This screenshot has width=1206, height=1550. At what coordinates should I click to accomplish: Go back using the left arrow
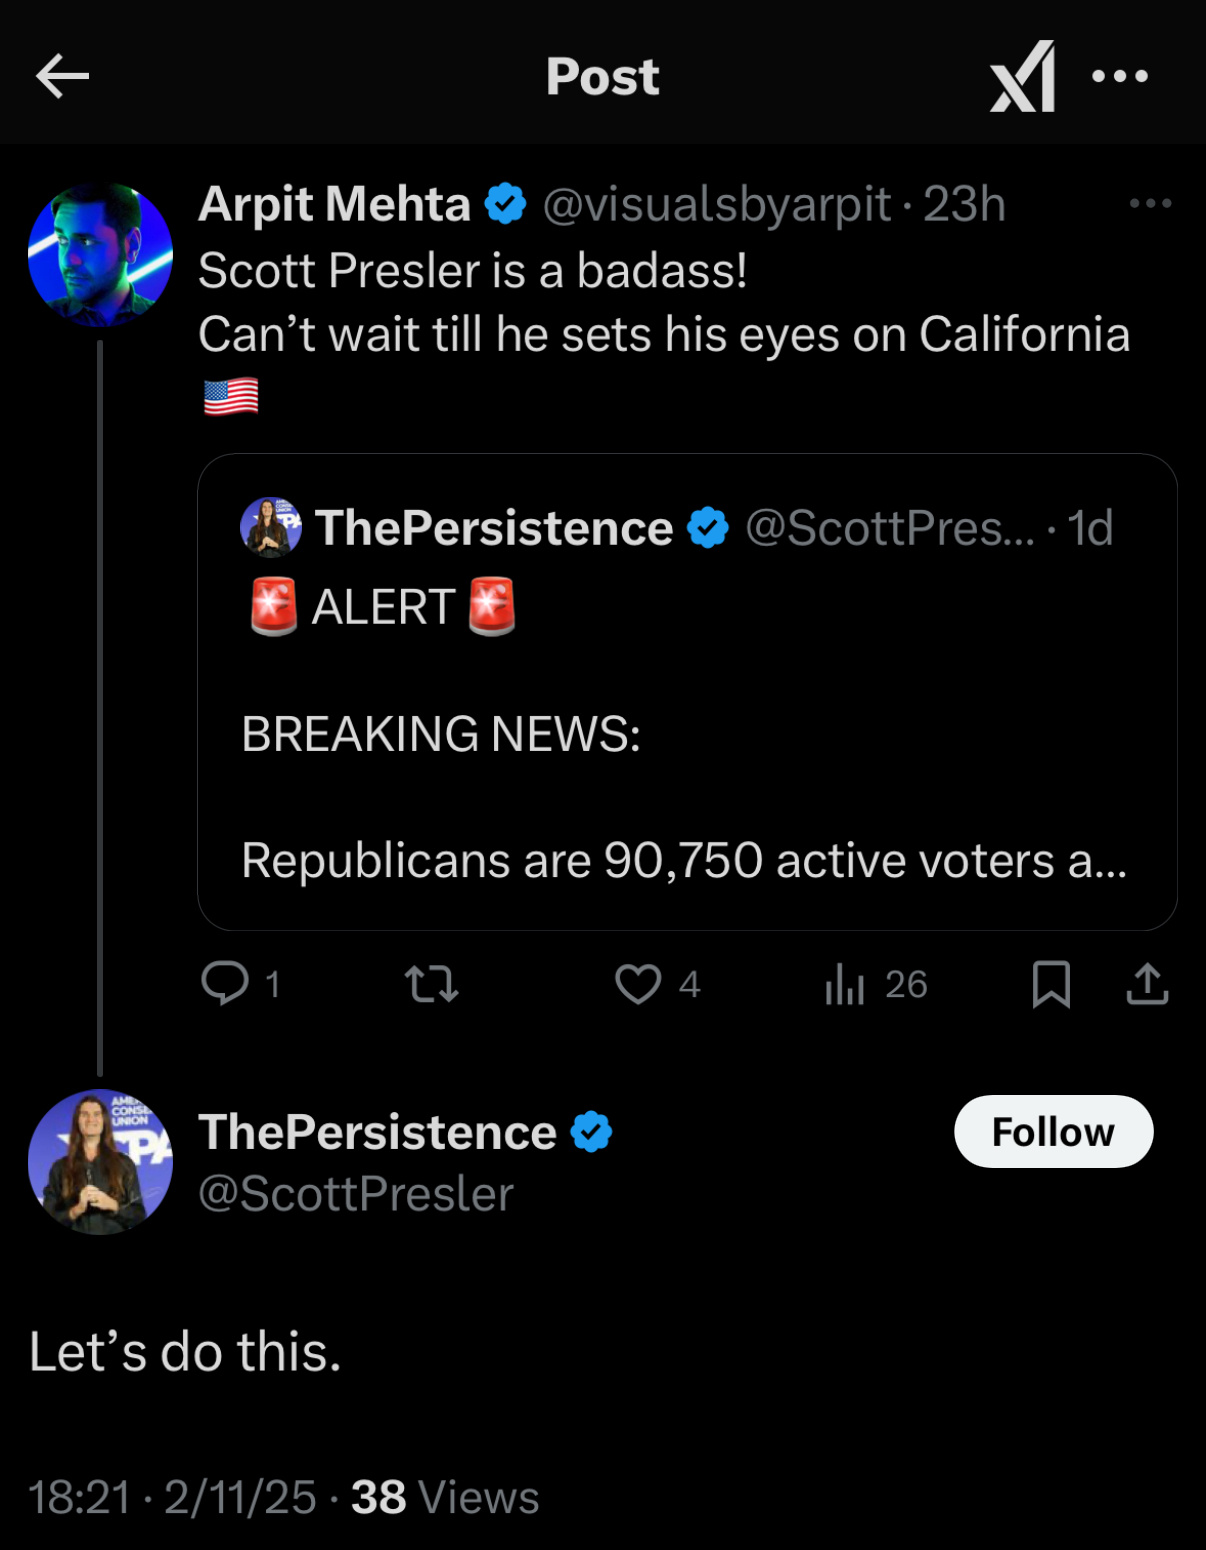[x=62, y=77]
